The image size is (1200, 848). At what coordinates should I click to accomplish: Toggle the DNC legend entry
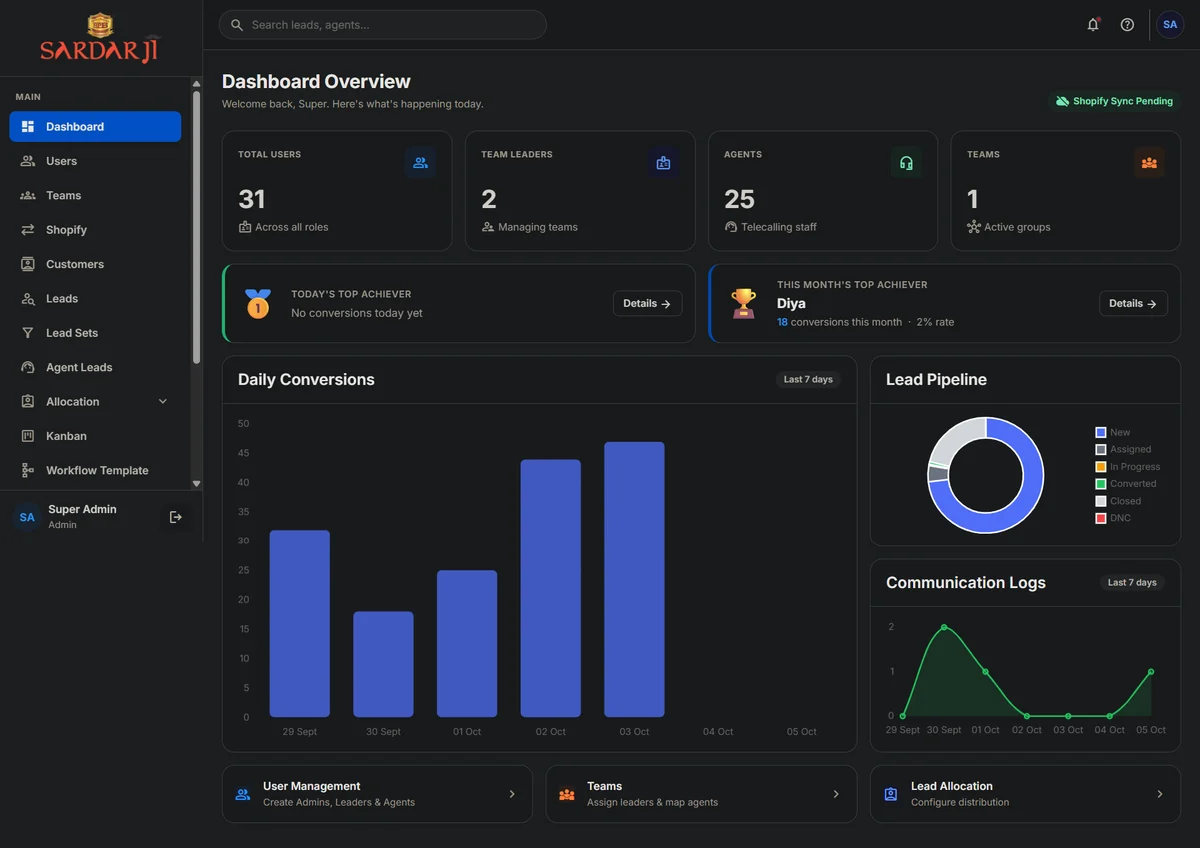(1113, 517)
